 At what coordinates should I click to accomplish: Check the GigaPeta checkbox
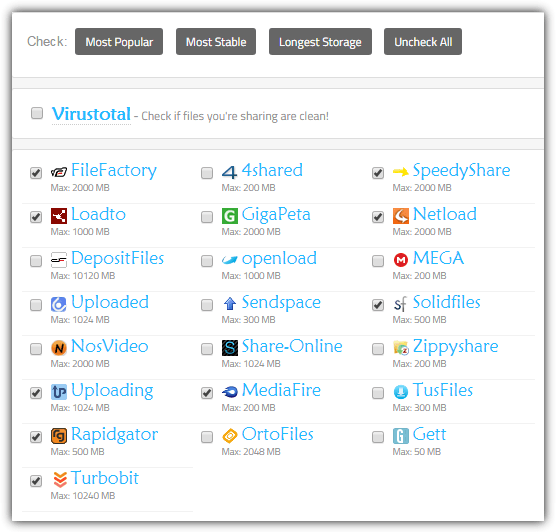click(x=207, y=217)
